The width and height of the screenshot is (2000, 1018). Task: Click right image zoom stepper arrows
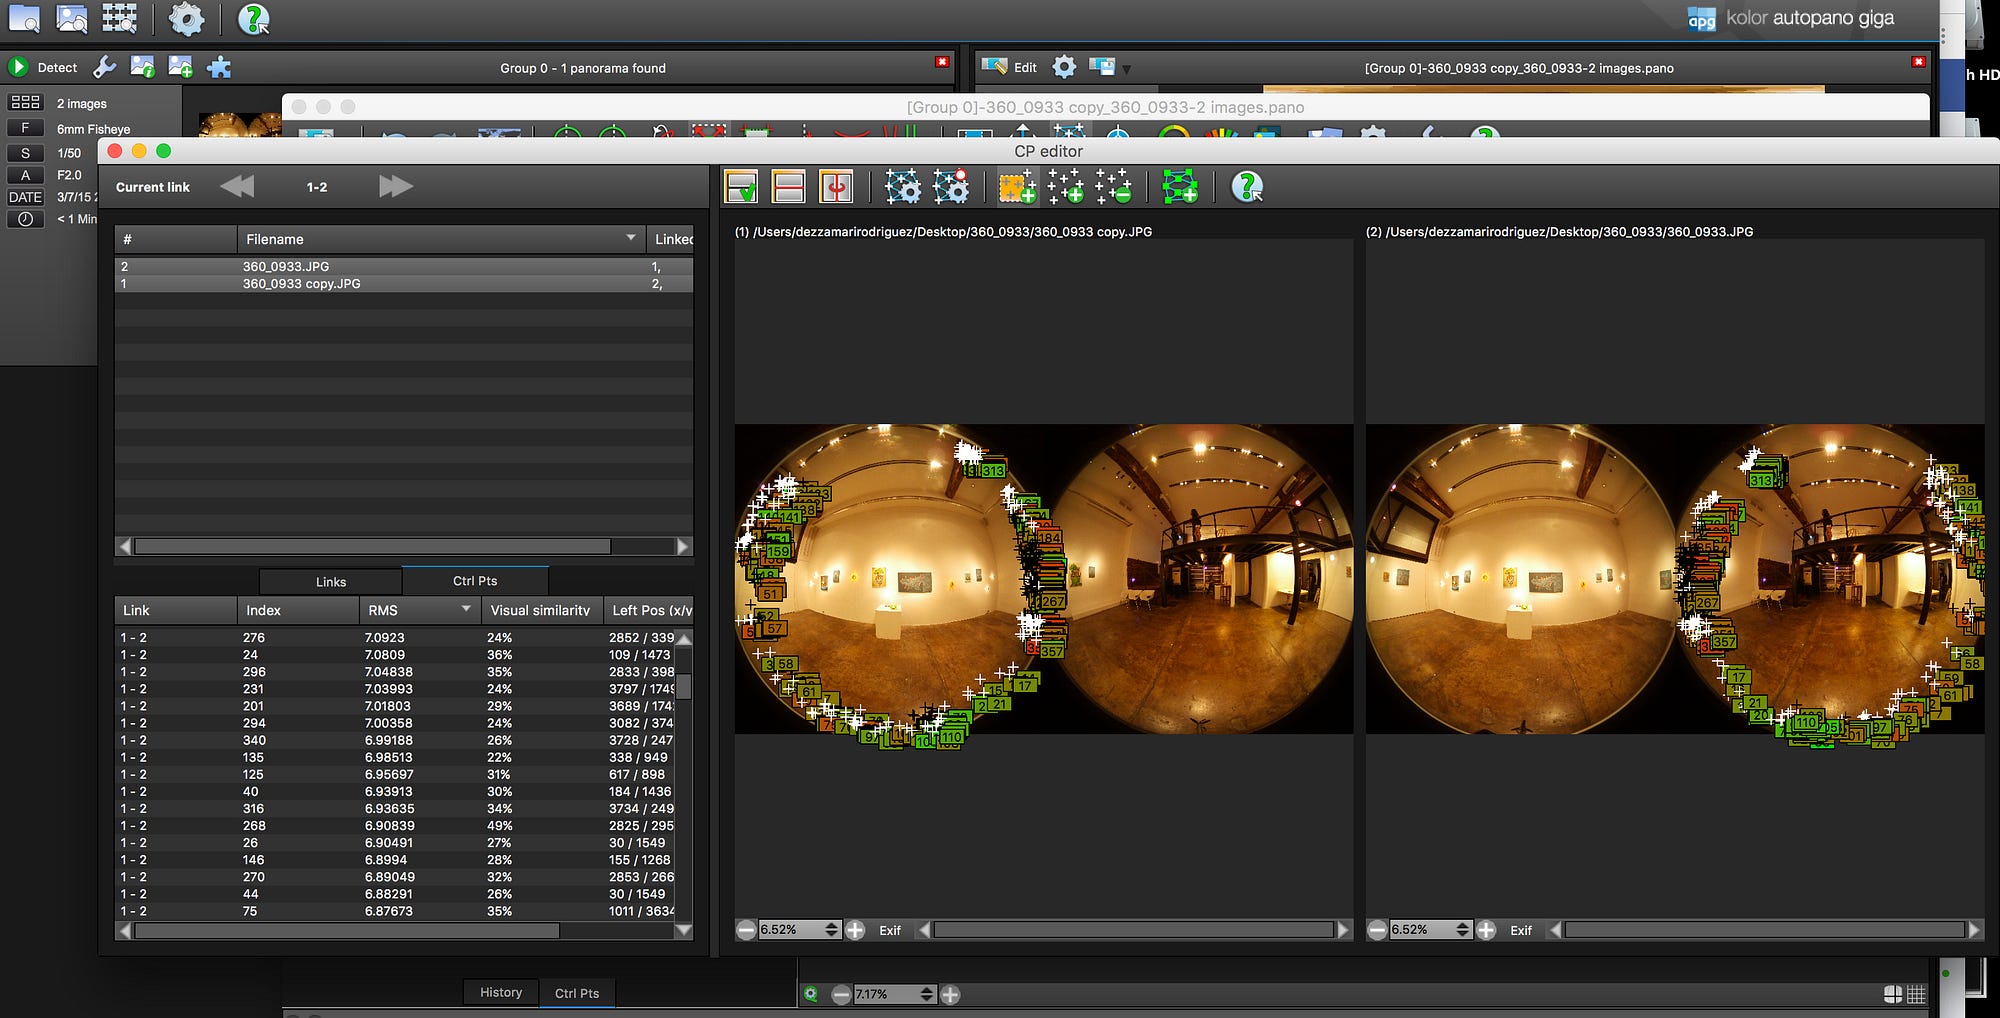pyautogui.click(x=1463, y=930)
